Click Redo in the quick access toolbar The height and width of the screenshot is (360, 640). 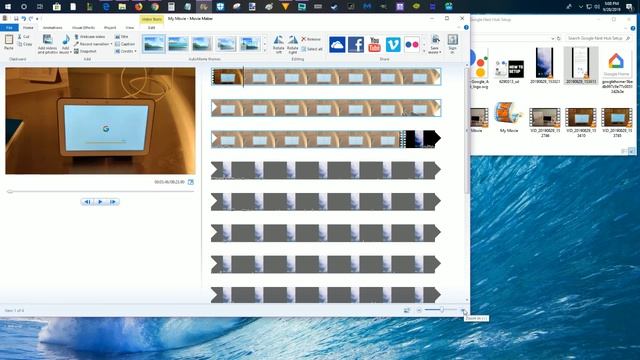[x=31, y=19]
